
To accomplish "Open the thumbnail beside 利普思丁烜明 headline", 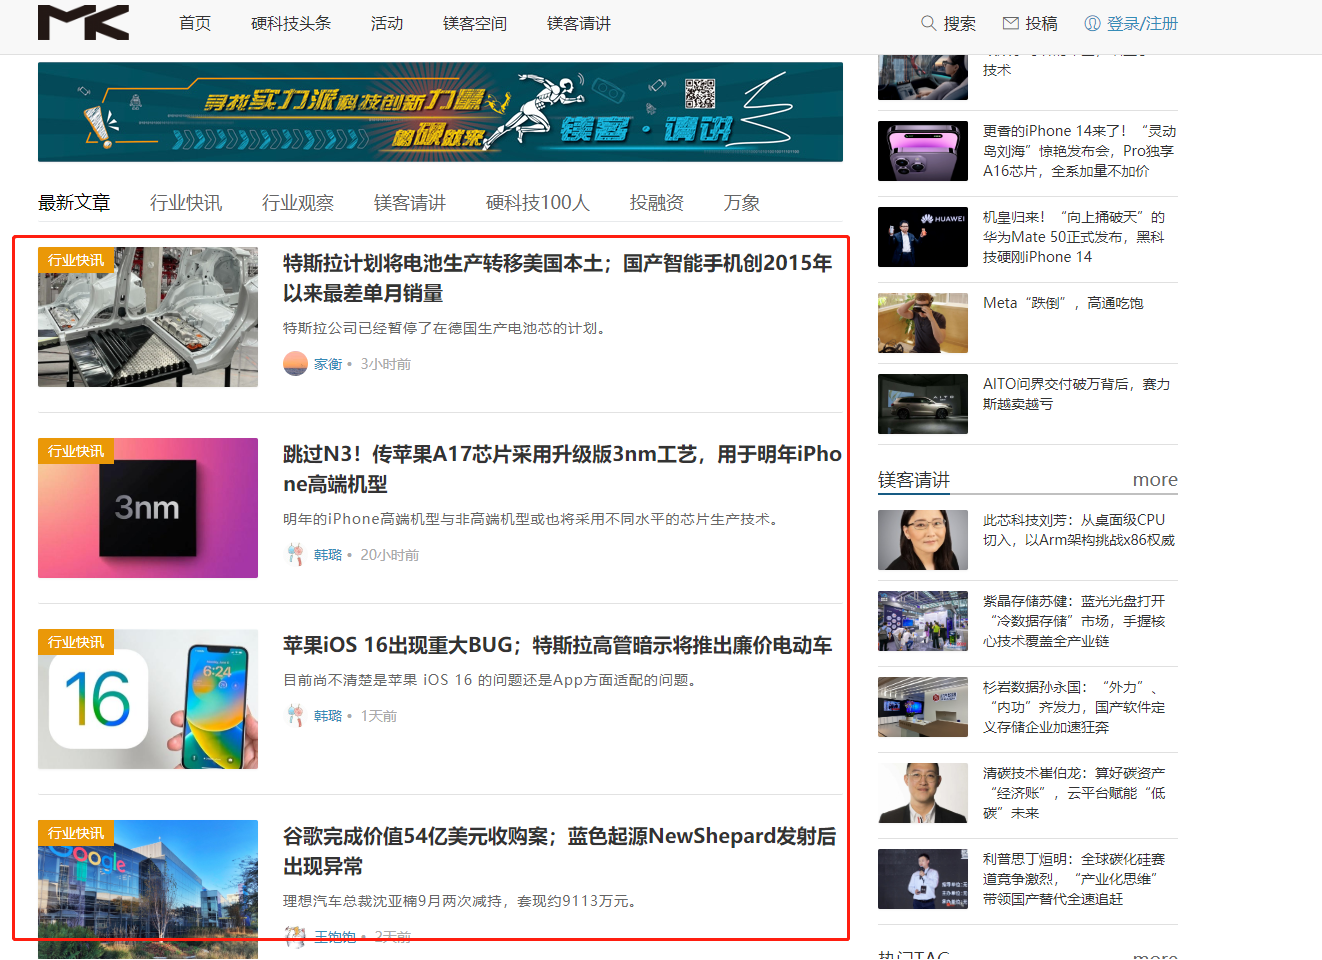I will [x=923, y=879].
